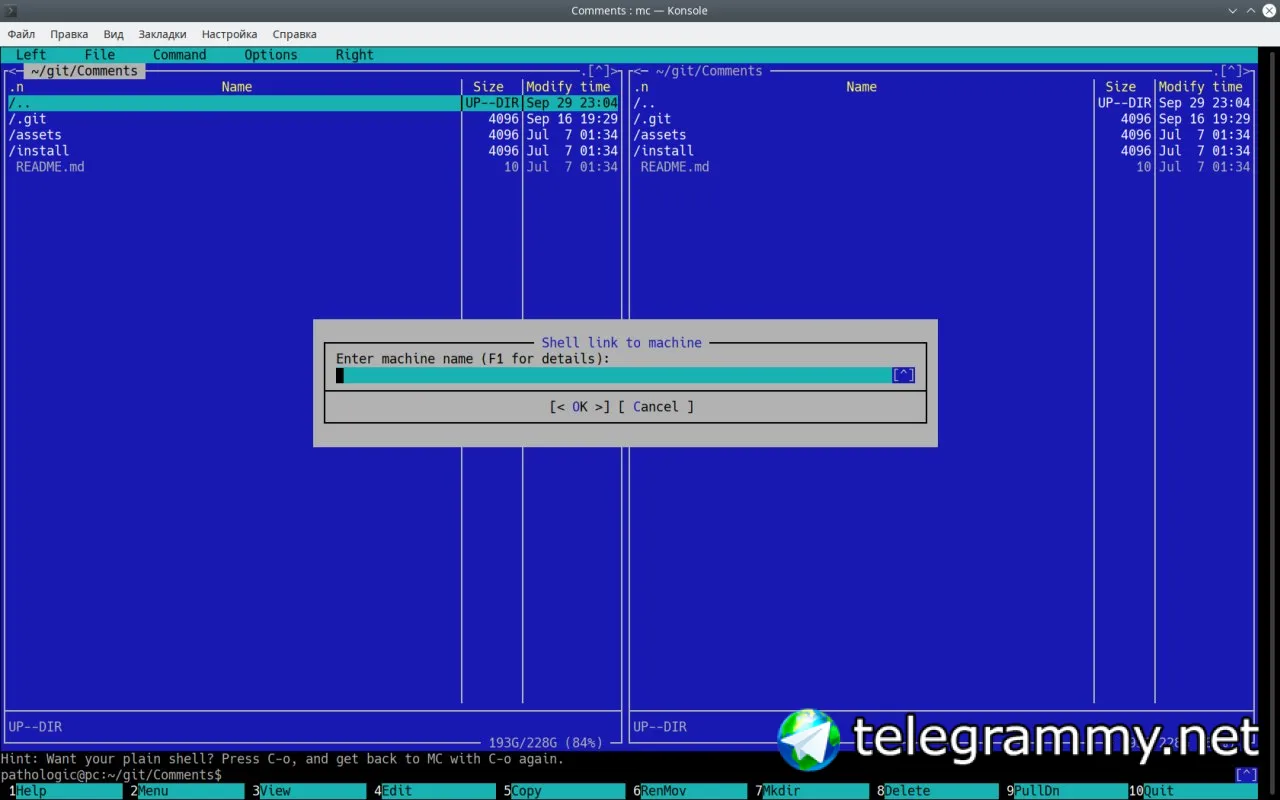The height and width of the screenshot is (800, 1280).
Task: Open the Command menu in mc
Action: click(x=180, y=55)
